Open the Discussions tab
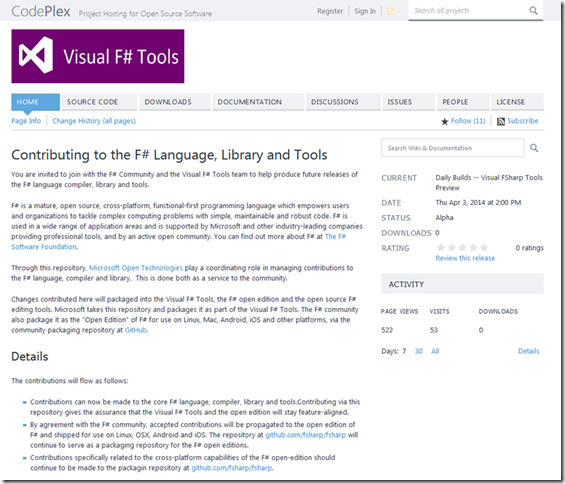This screenshot has width=565, height=484. [343, 102]
